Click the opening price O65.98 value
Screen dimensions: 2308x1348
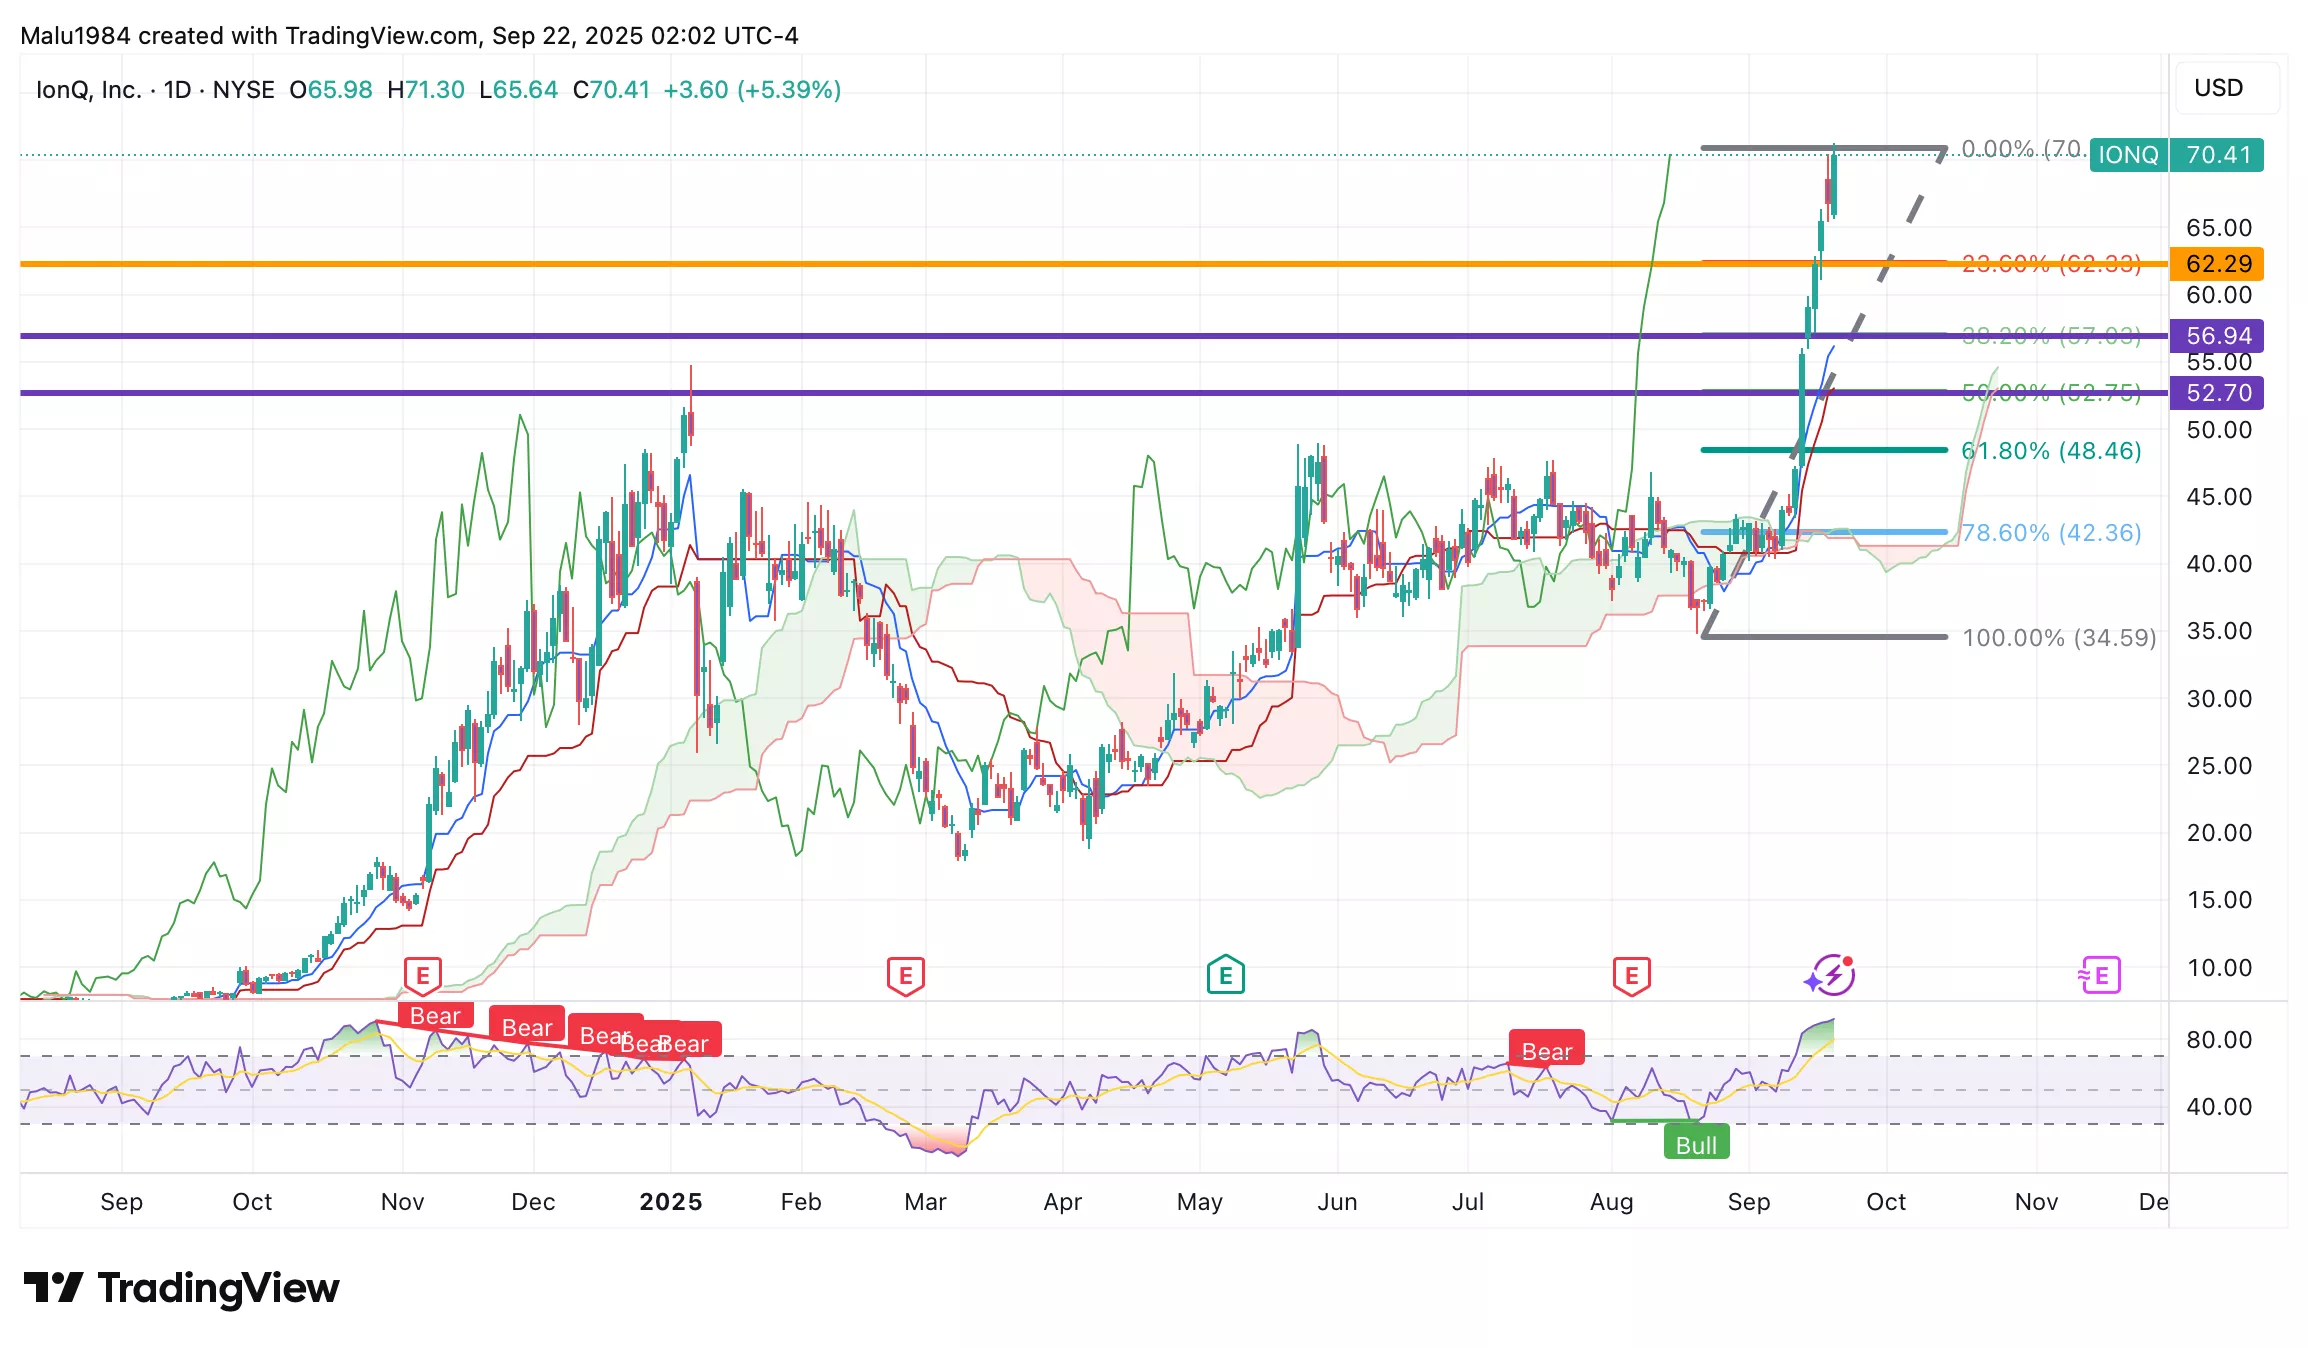pos(331,90)
